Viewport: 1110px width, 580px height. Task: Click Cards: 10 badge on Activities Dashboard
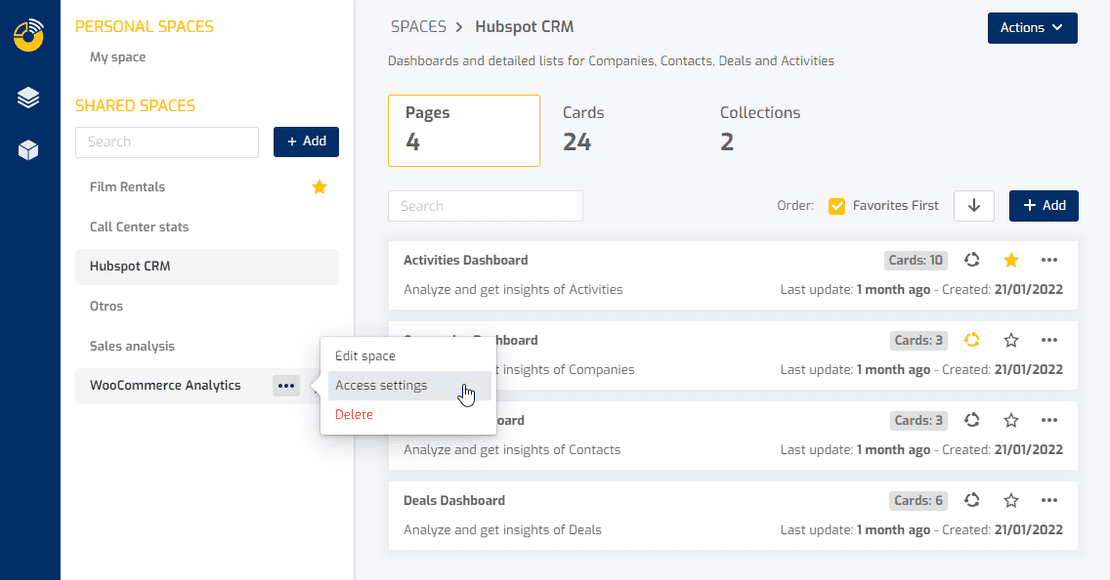(915, 260)
